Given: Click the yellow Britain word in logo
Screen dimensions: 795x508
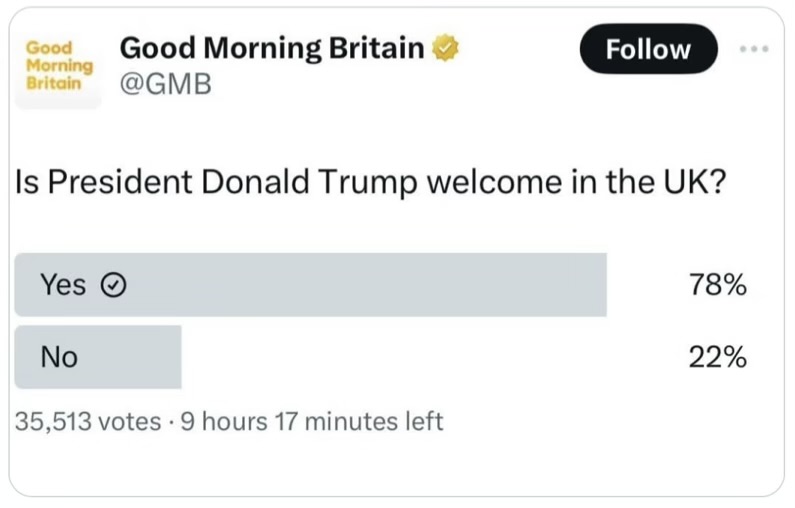Looking at the screenshot, I should click(54, 83).
